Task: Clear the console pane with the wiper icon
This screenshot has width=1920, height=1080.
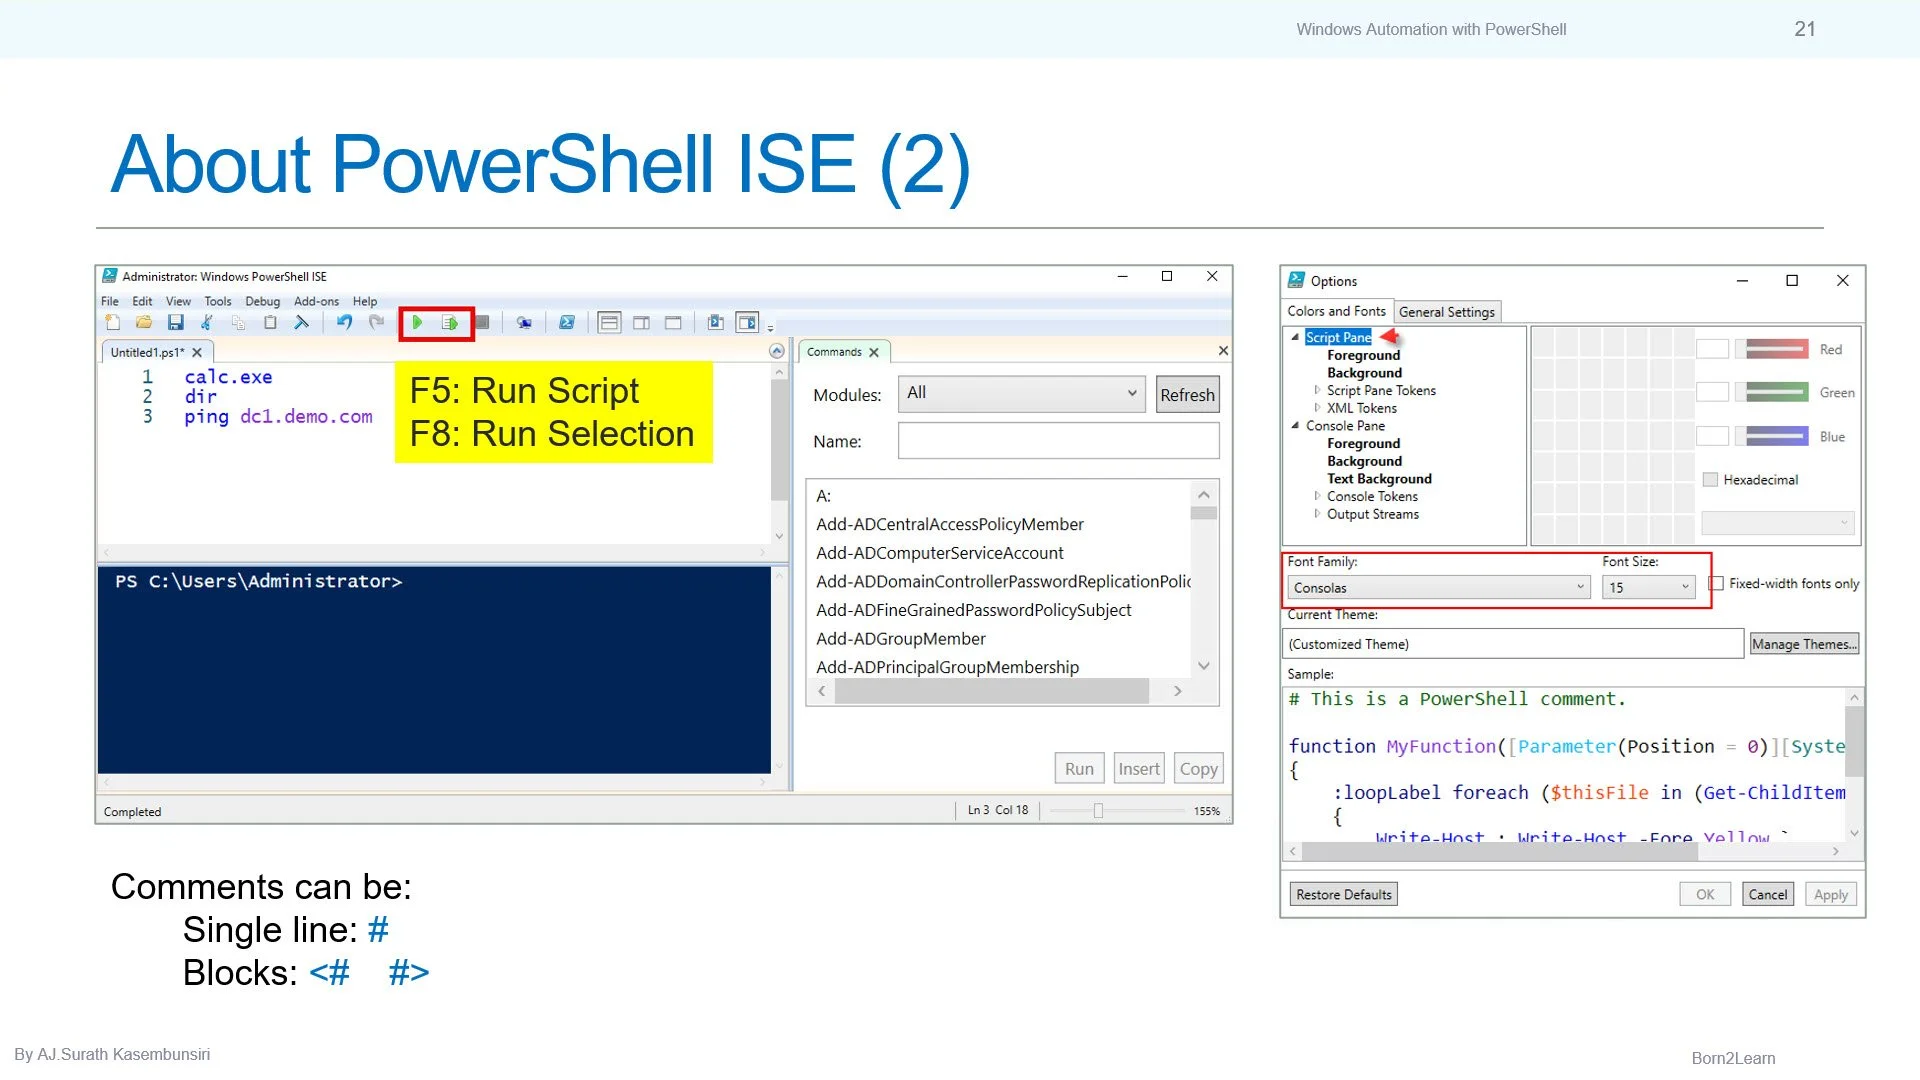Action: coord(301,322)
